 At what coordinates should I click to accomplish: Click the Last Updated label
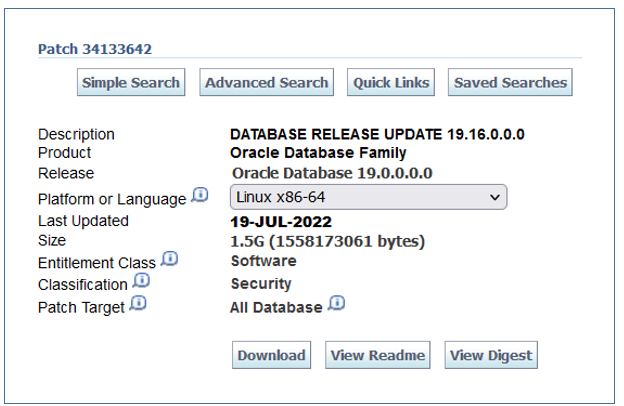click(83, 221)
